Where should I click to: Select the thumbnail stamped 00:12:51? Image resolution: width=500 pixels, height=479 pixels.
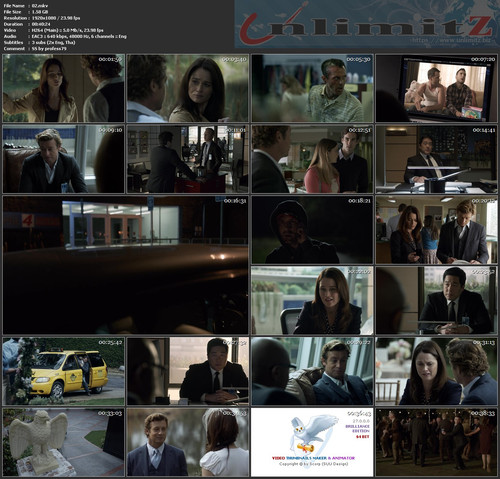[x=312, y=159]
